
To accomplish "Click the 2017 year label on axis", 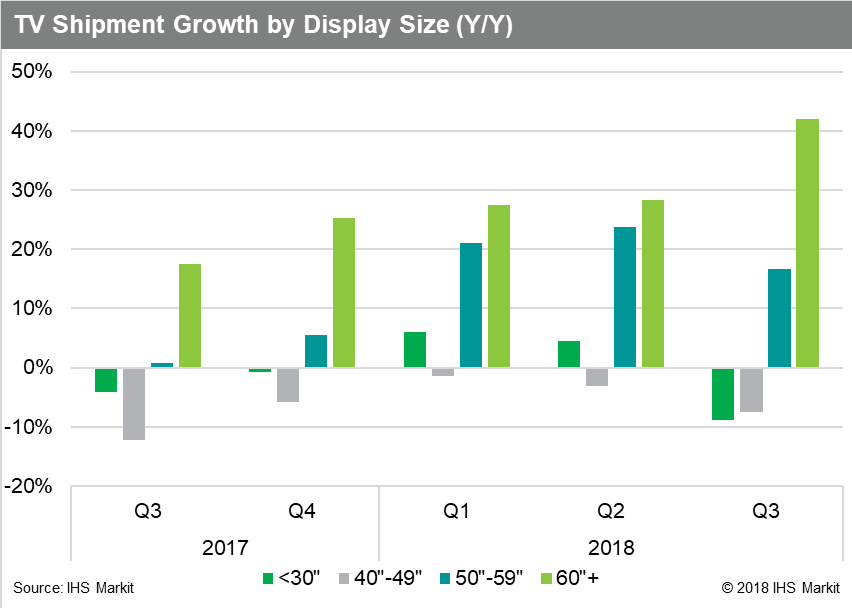I will pos(225,548).
